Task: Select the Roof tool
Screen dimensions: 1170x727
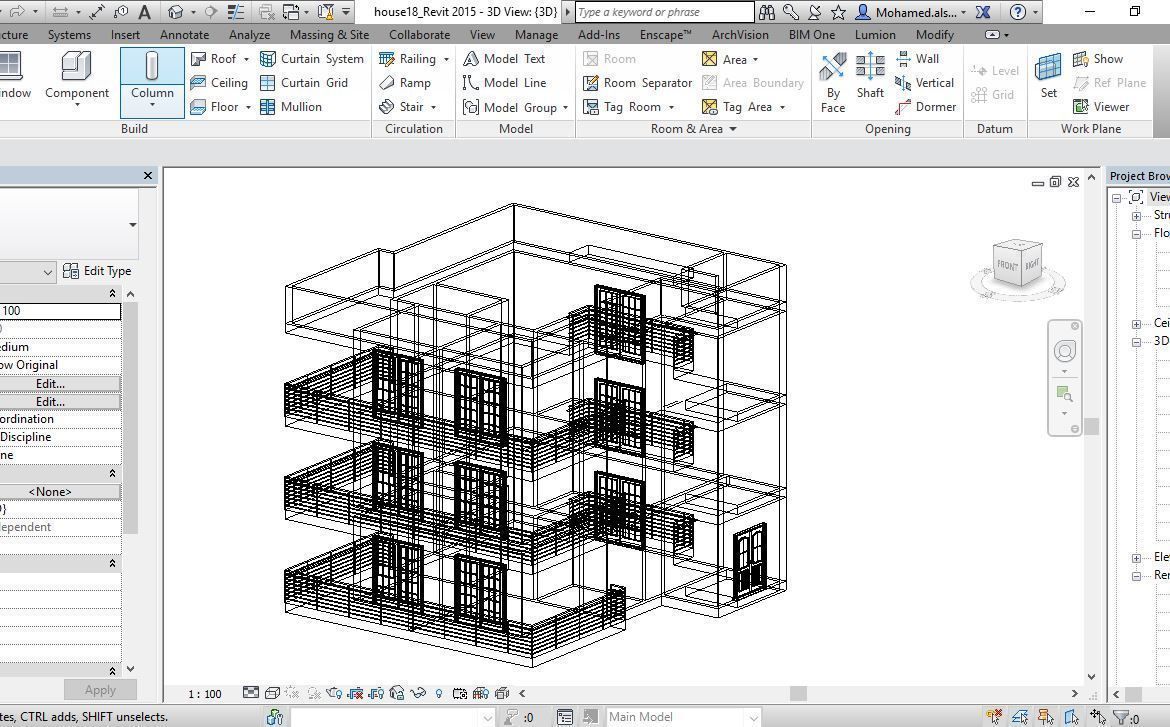Action: (x=214, y=59)
